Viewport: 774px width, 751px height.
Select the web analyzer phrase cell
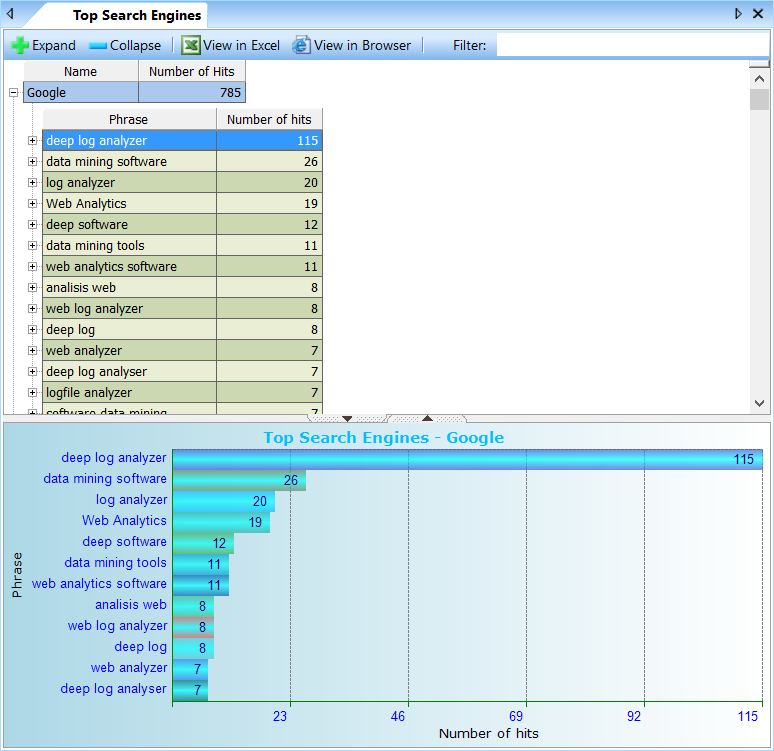pyautogui.click(x=129, y=350)
